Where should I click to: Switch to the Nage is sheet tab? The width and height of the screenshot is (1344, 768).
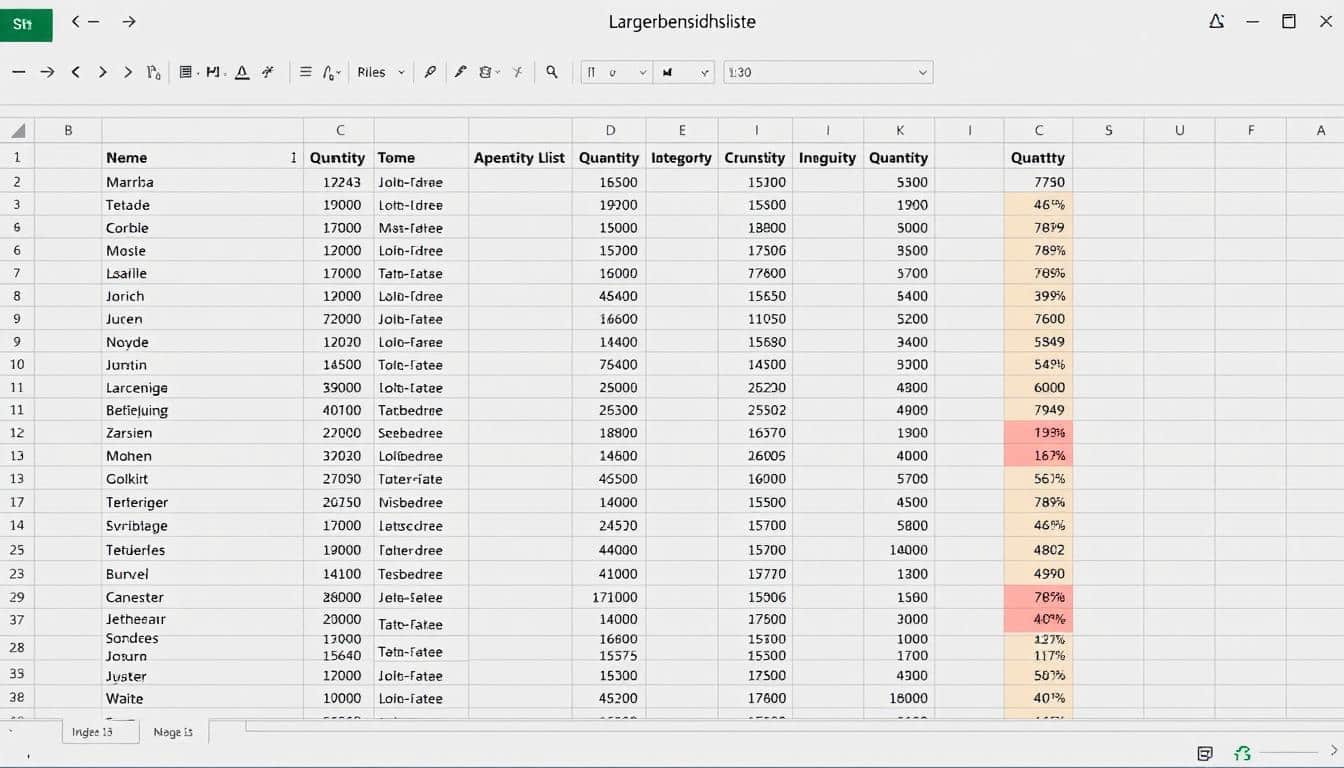click(x=173, y=732)
